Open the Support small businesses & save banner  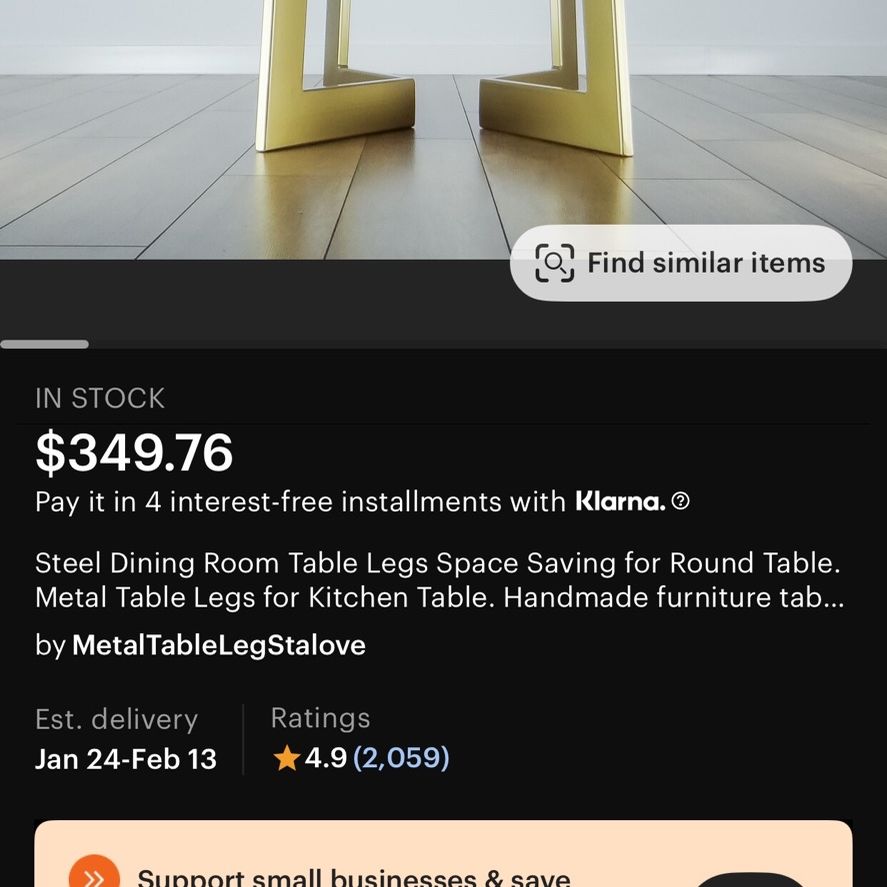tap(444, 854)
